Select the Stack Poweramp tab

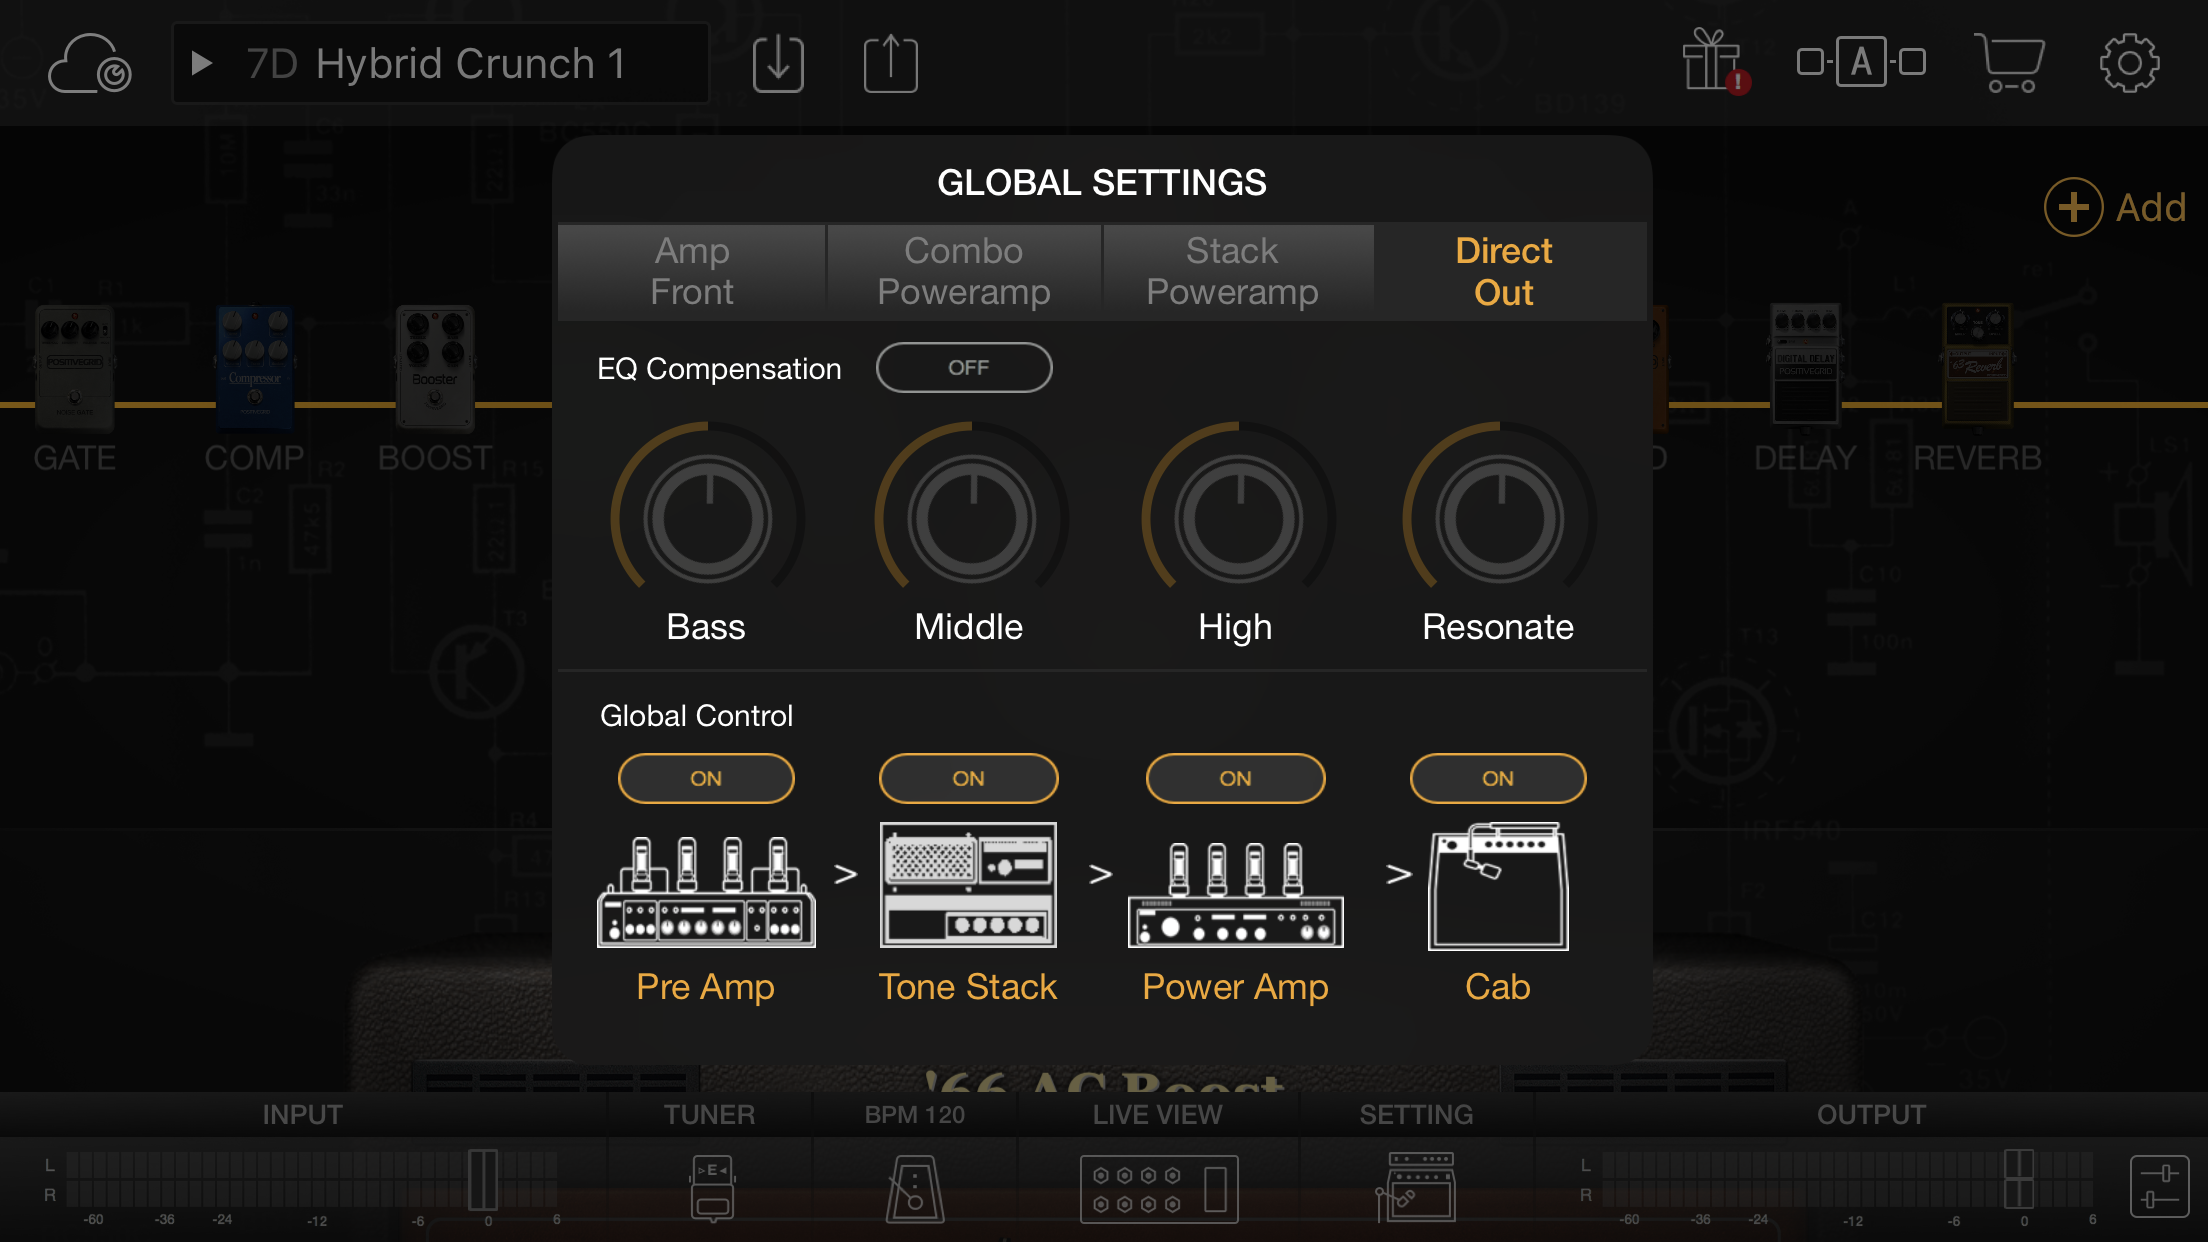(1232, 271)
